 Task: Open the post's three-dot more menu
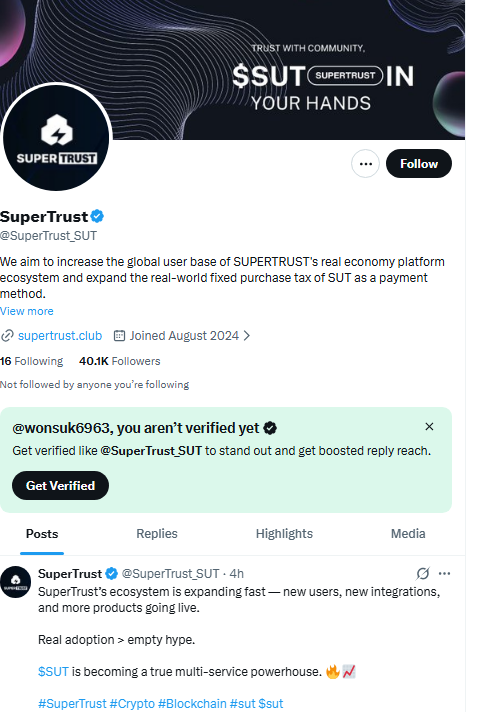pos(445,574)
